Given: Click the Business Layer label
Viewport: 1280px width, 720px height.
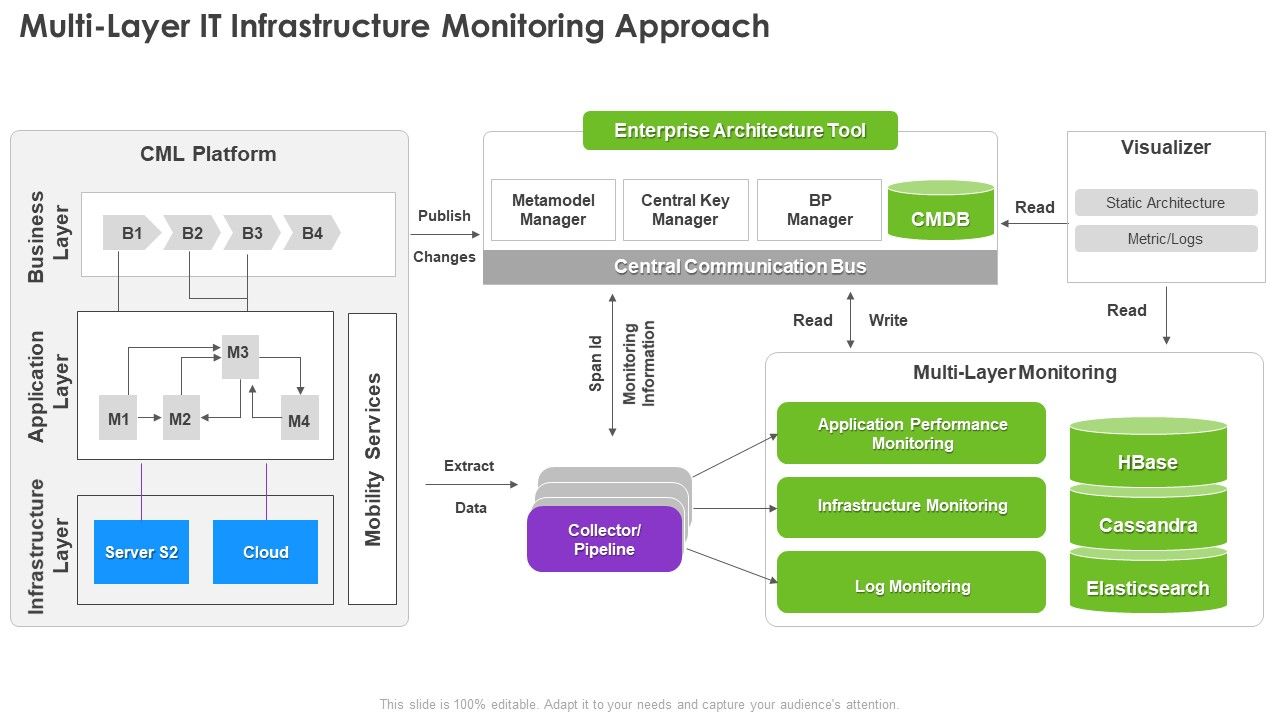Looking at the screenshot, I should point(49,236).
